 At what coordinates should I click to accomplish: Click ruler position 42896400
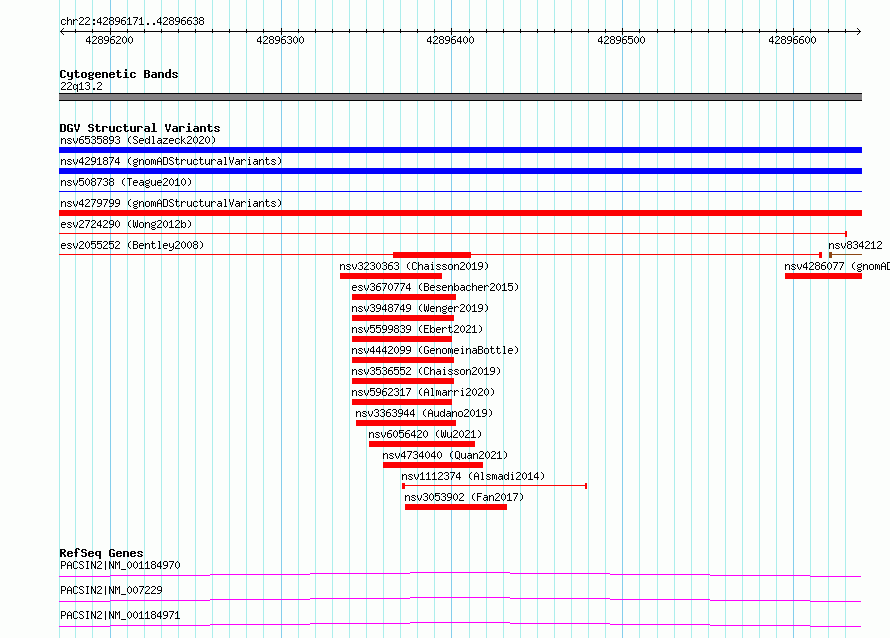(450, 40)
